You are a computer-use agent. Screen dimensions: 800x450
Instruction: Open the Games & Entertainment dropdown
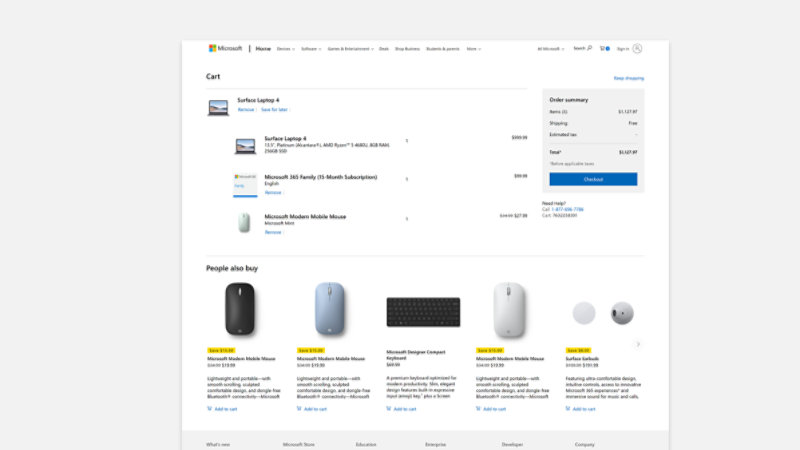(350, 48)
